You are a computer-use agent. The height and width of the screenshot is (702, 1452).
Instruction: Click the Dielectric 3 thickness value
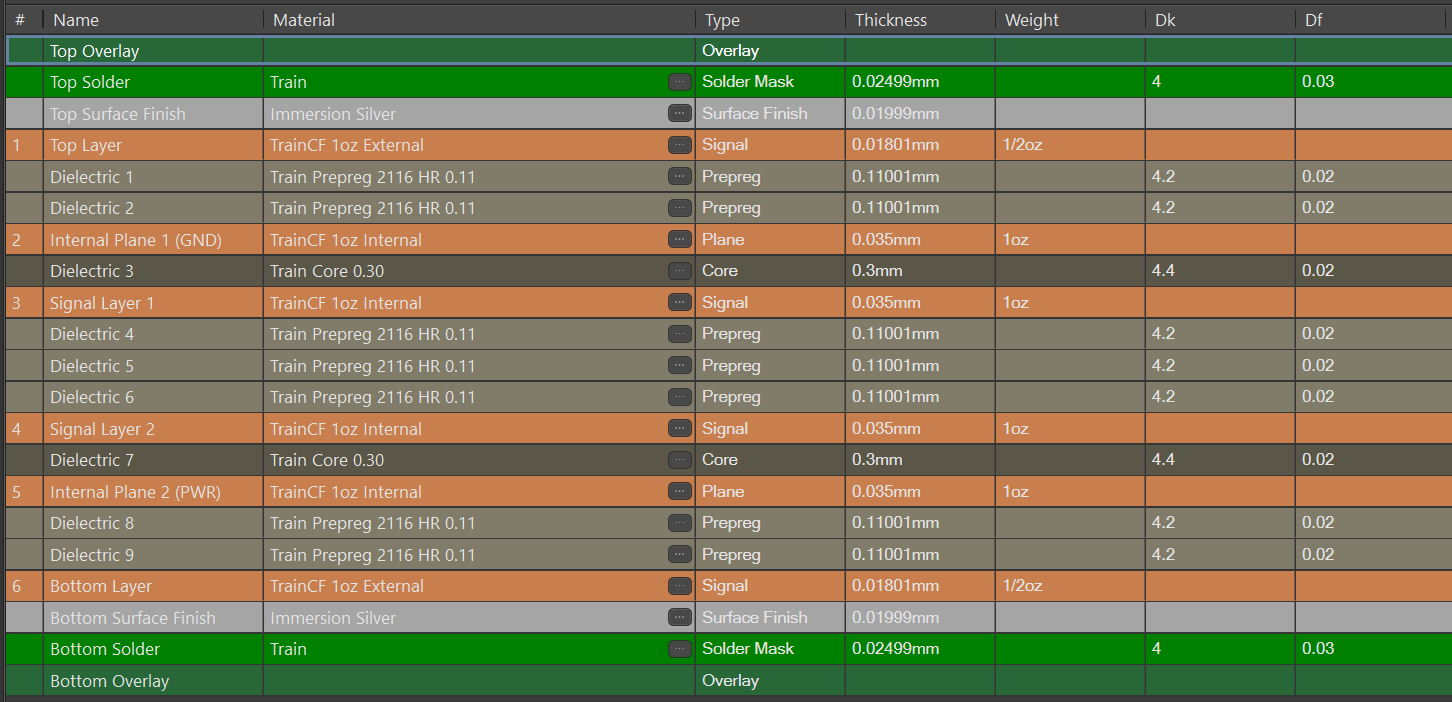[877, 271]
